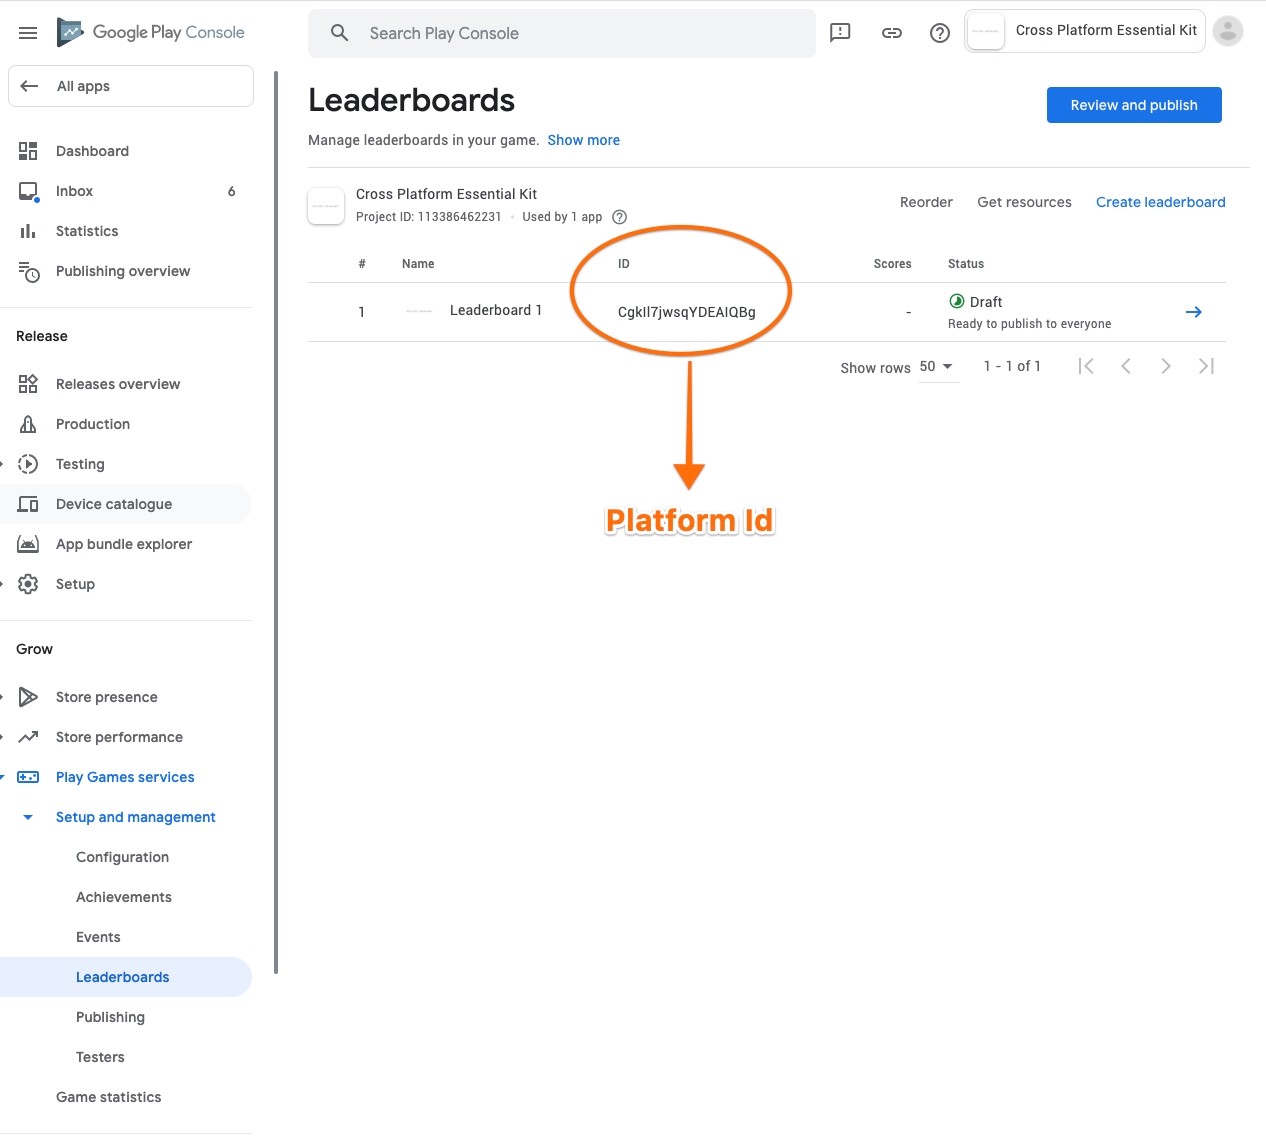Click the Production icon
Image resolution: width=1266 pixels, height=1136 pixels.
28,424
